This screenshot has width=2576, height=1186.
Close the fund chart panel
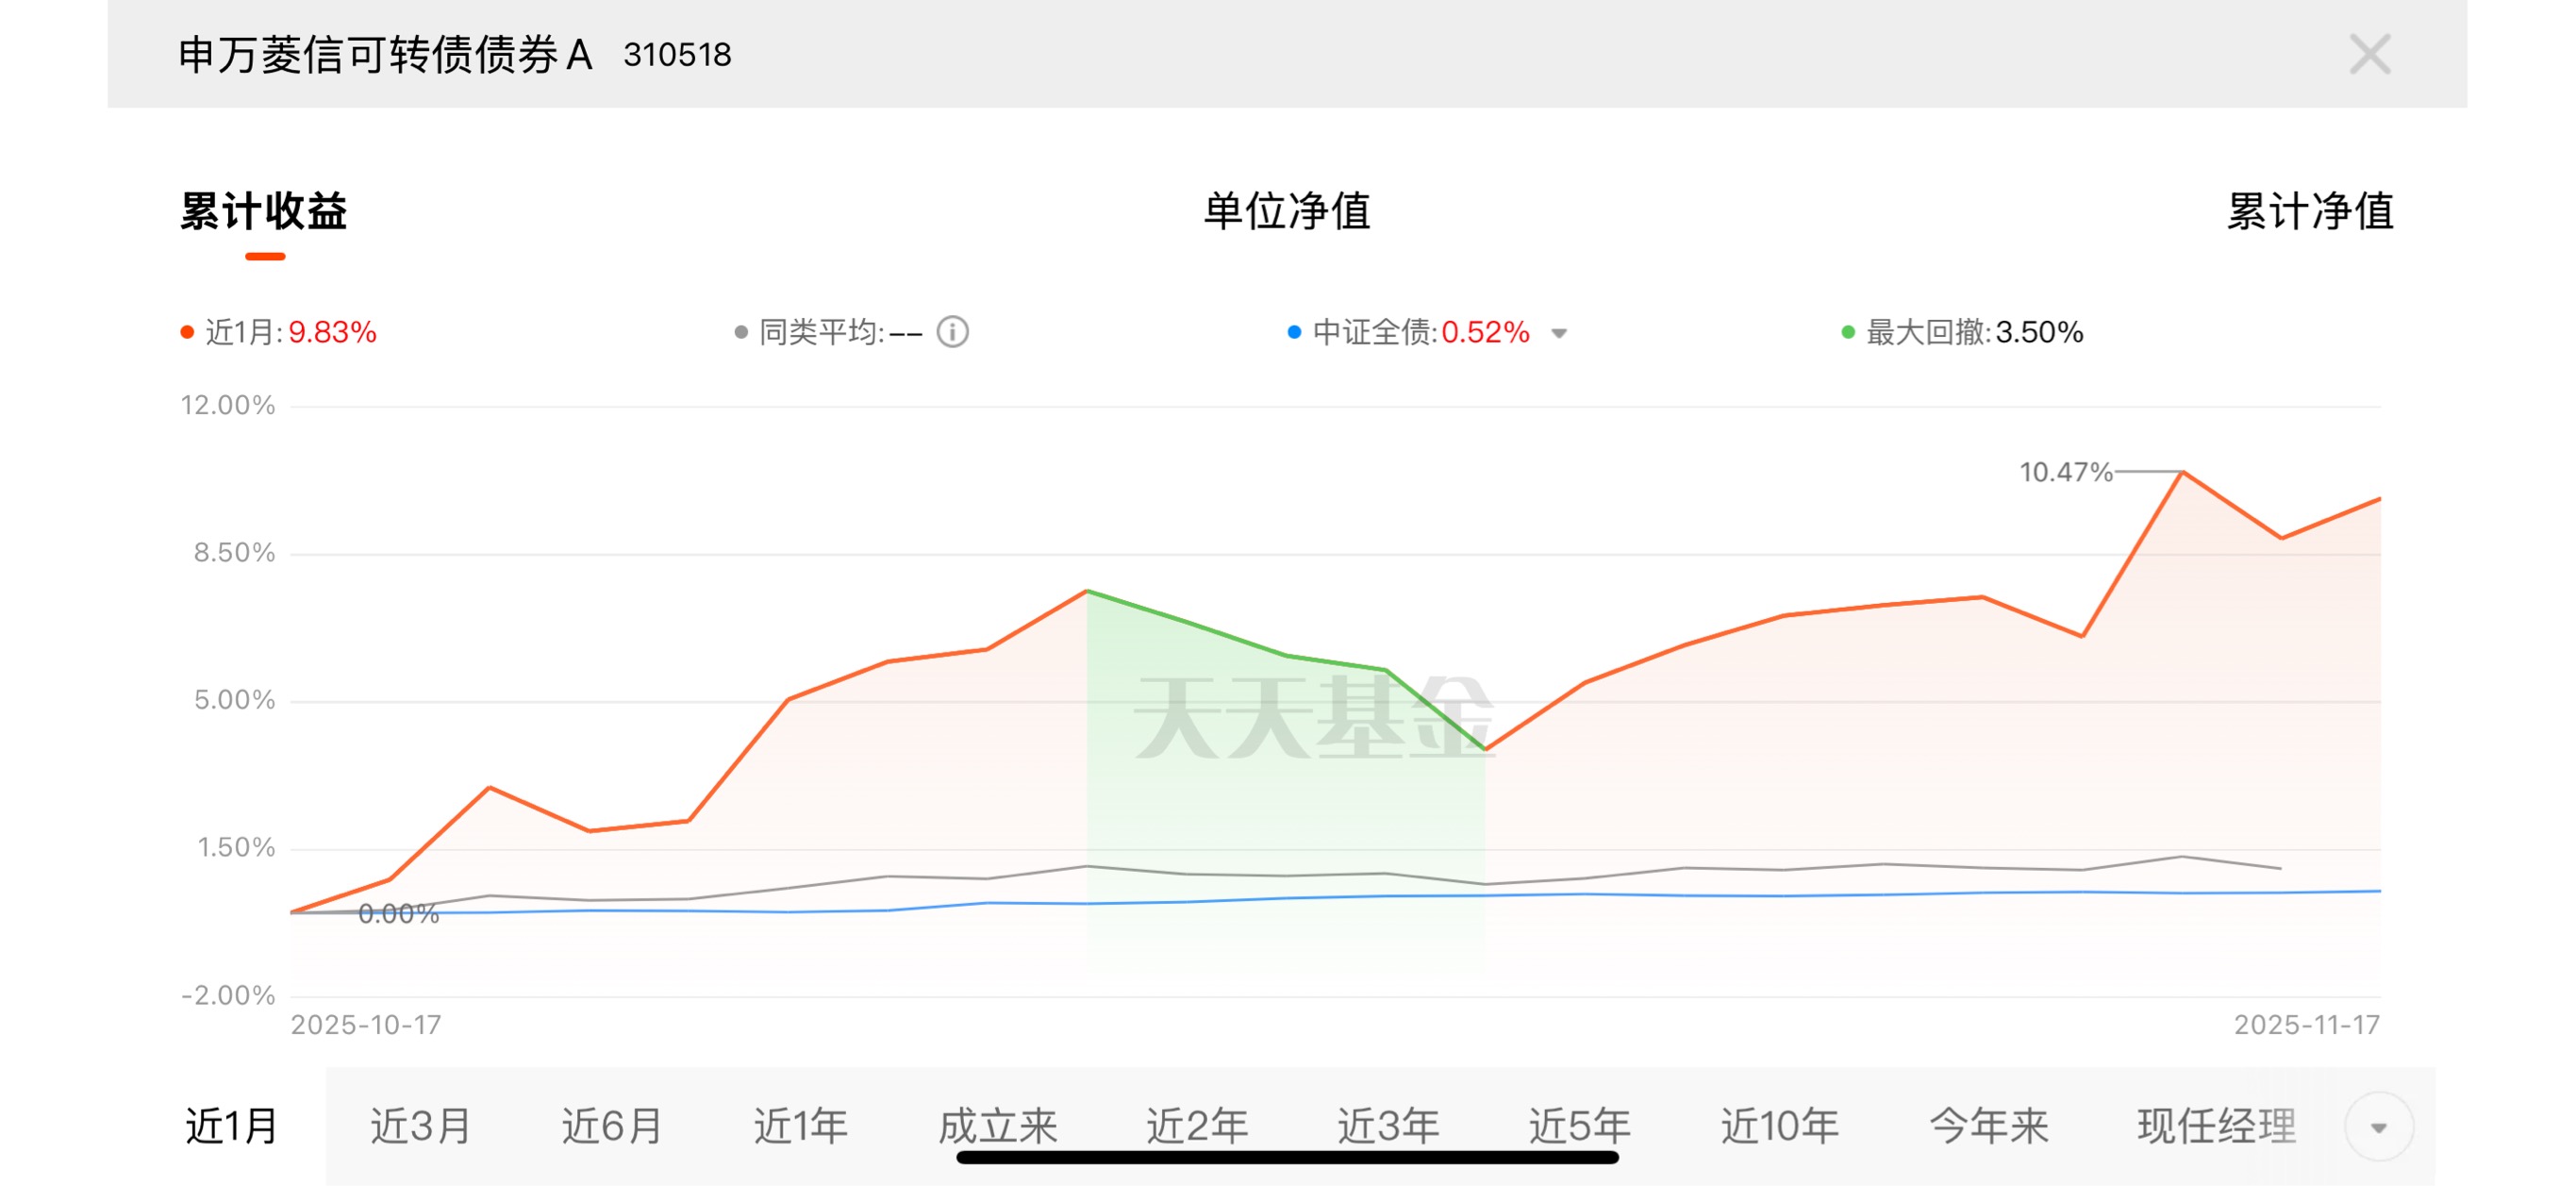pos(2369,54)
